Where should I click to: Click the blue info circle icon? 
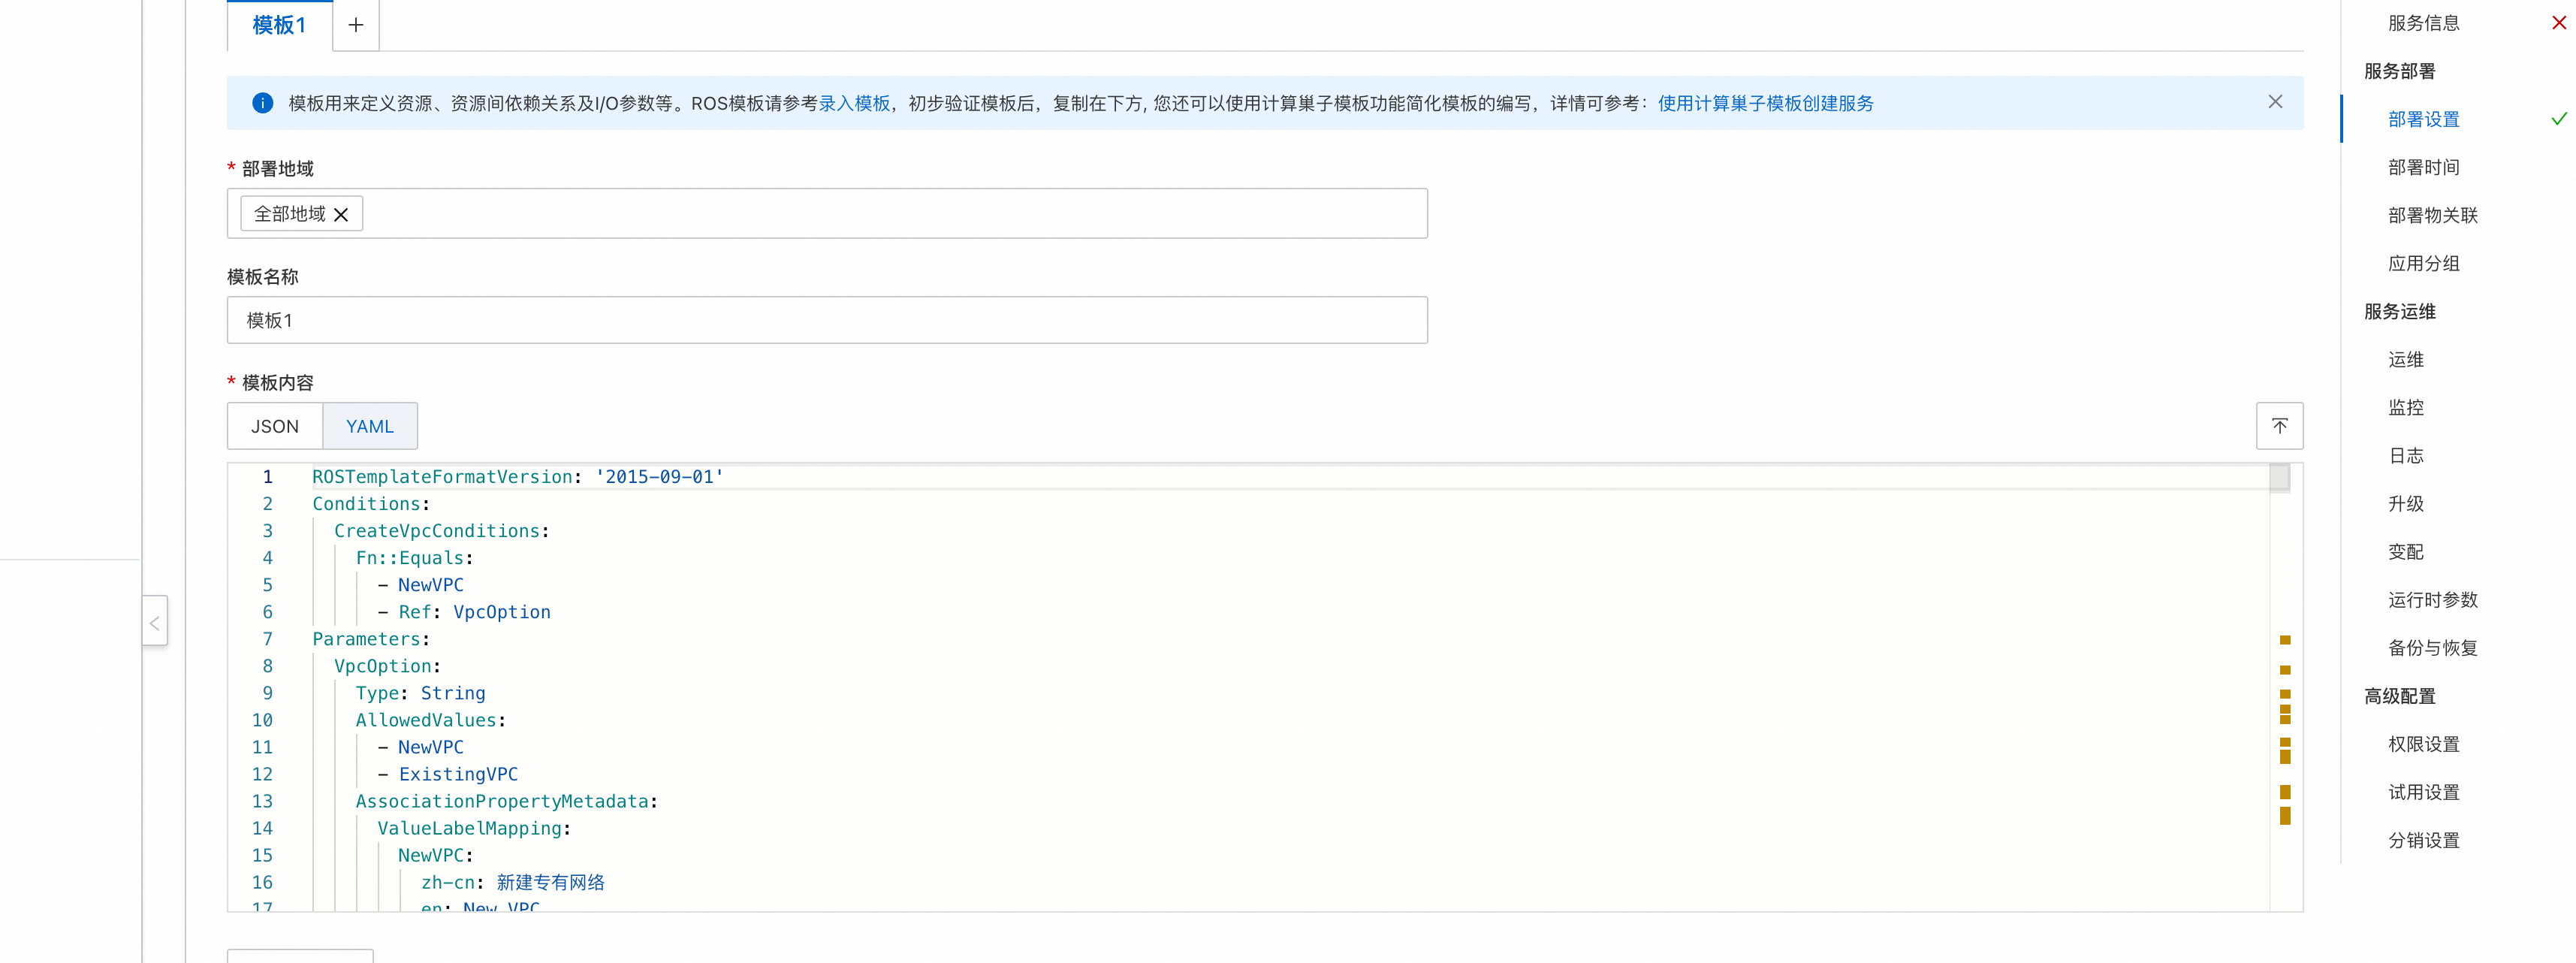point(262,103)
